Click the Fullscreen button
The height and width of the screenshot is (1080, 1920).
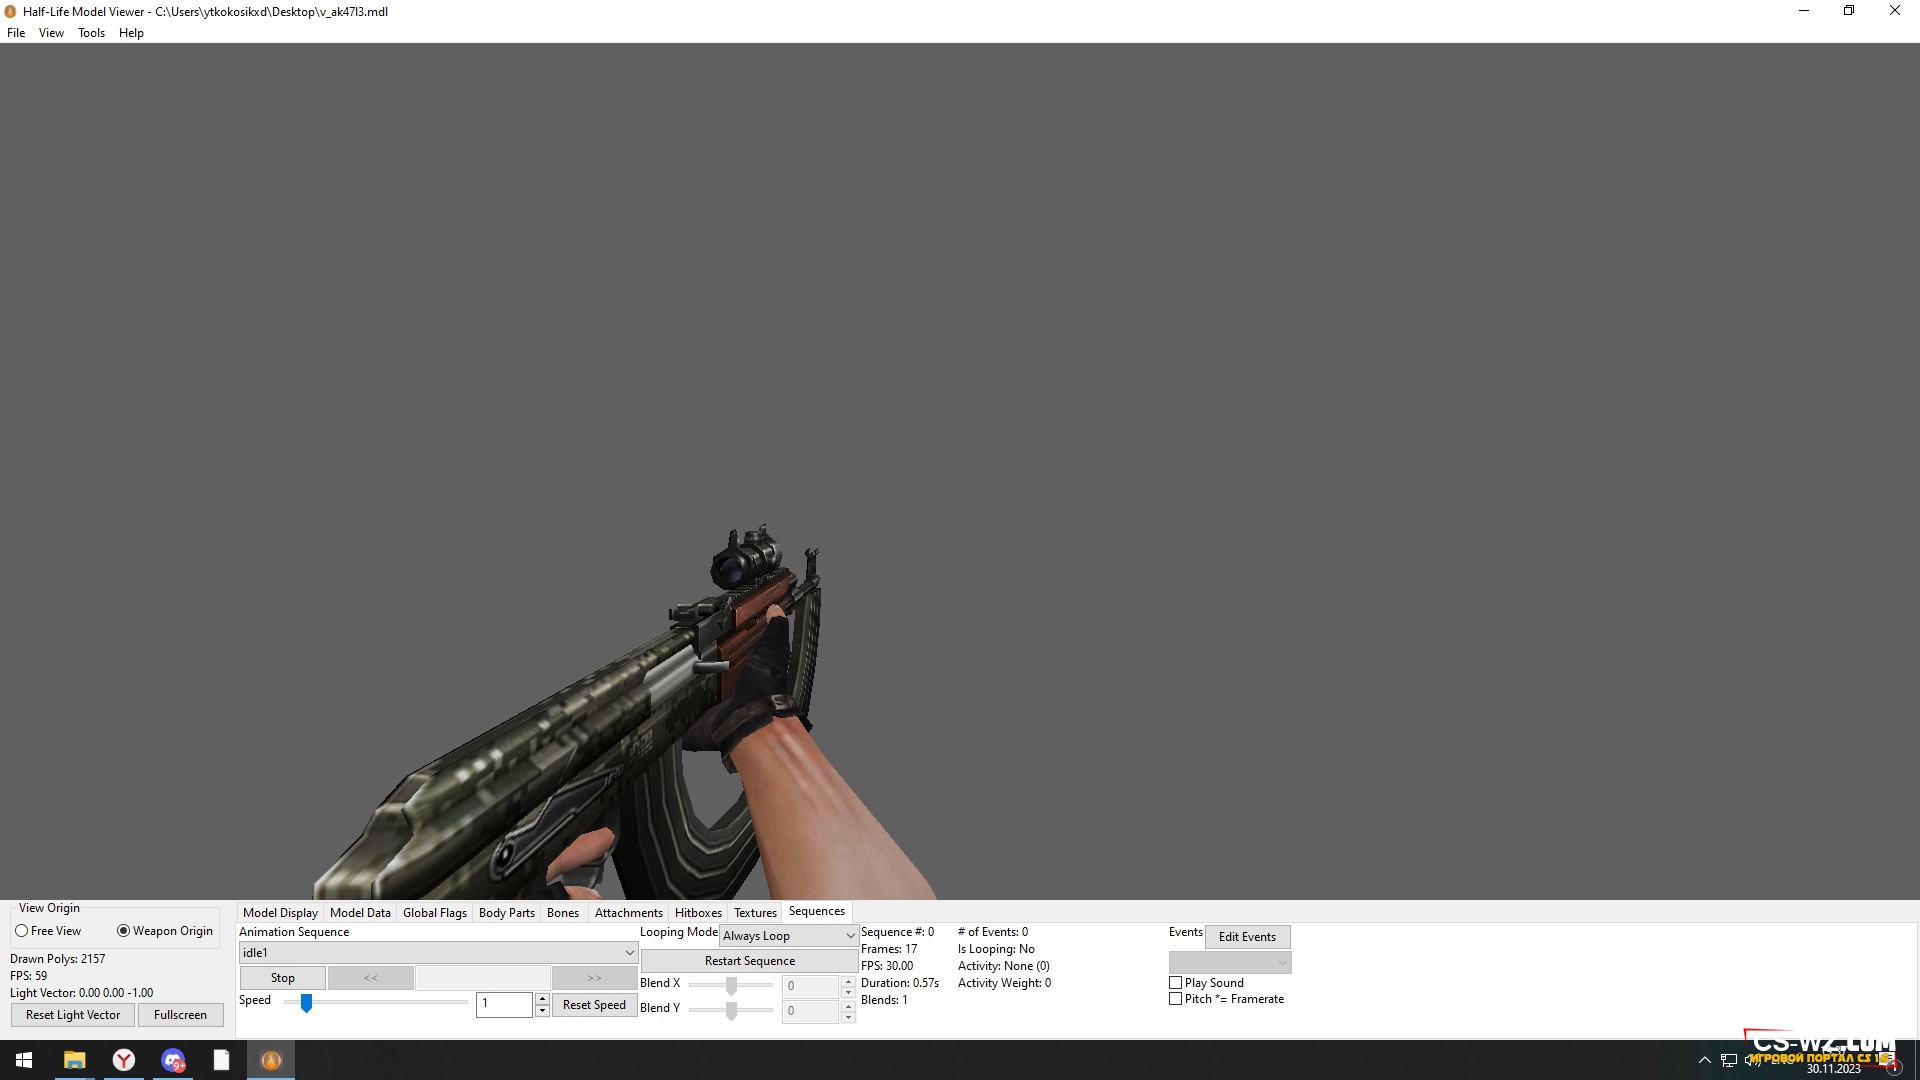(181, 1015)
